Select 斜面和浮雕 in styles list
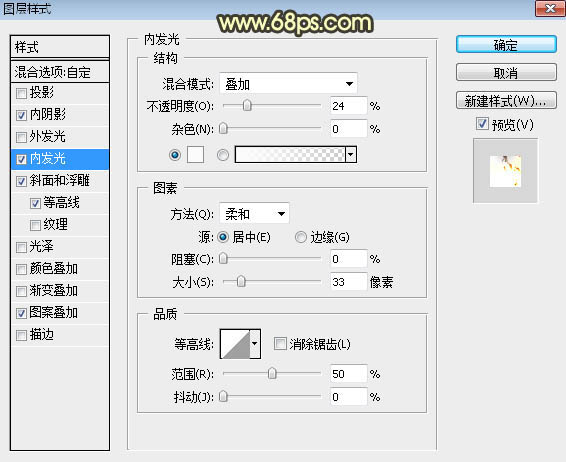 pos(60,181)
